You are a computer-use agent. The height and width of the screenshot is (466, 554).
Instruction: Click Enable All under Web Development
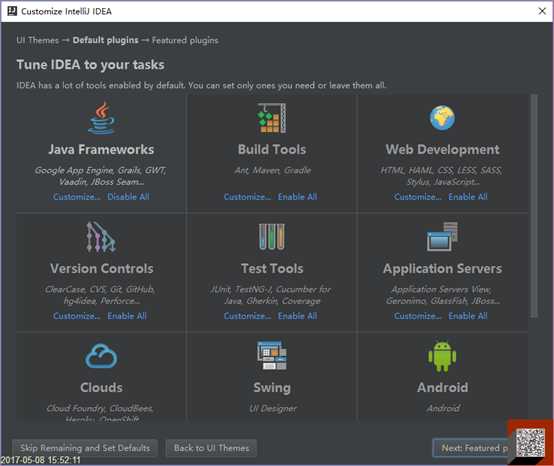point(468,197)
